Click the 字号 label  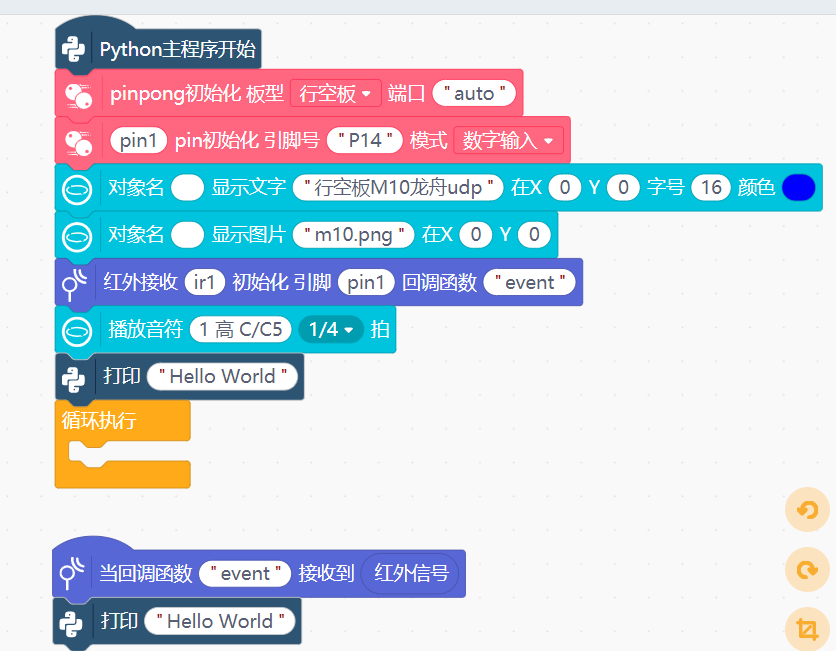point(665,187)
